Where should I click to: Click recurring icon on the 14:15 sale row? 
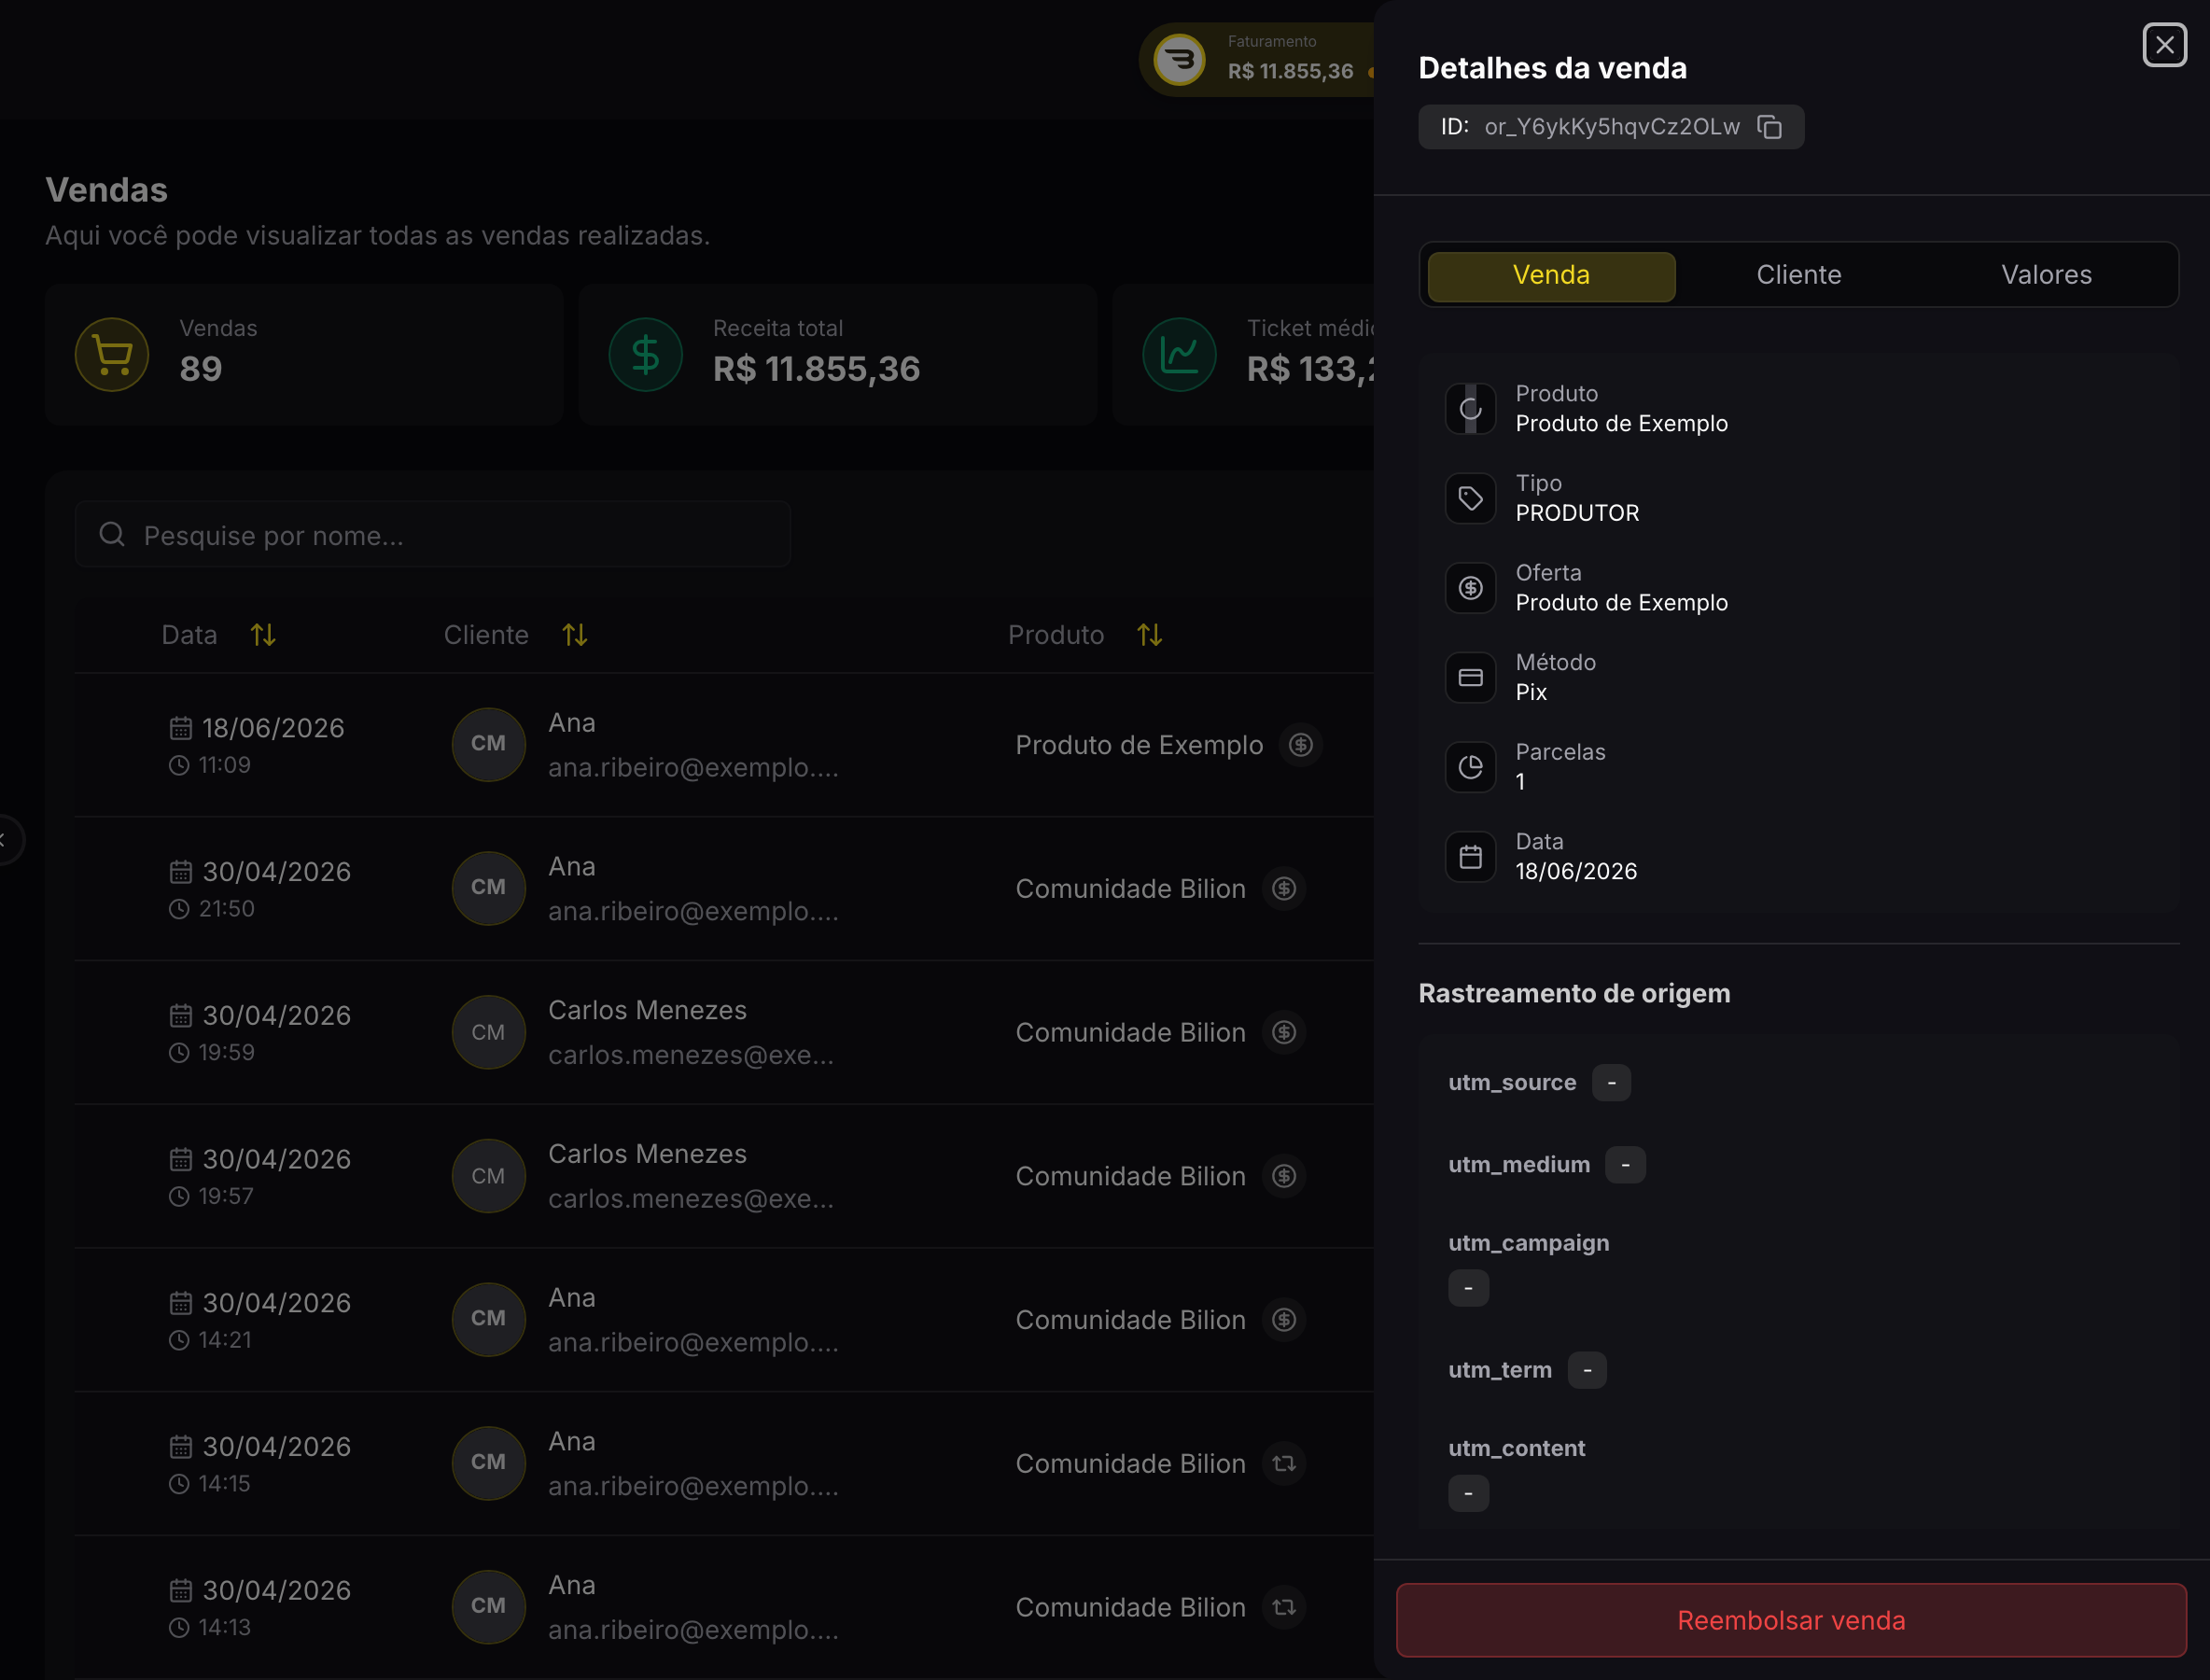coord(1284,1464)
